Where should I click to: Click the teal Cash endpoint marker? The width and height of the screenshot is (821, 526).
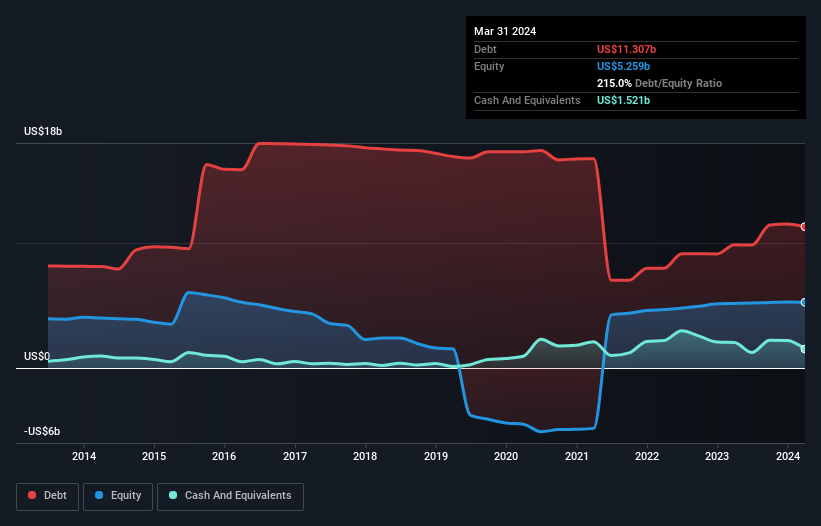pyautogui.click(x=804, y=349)
